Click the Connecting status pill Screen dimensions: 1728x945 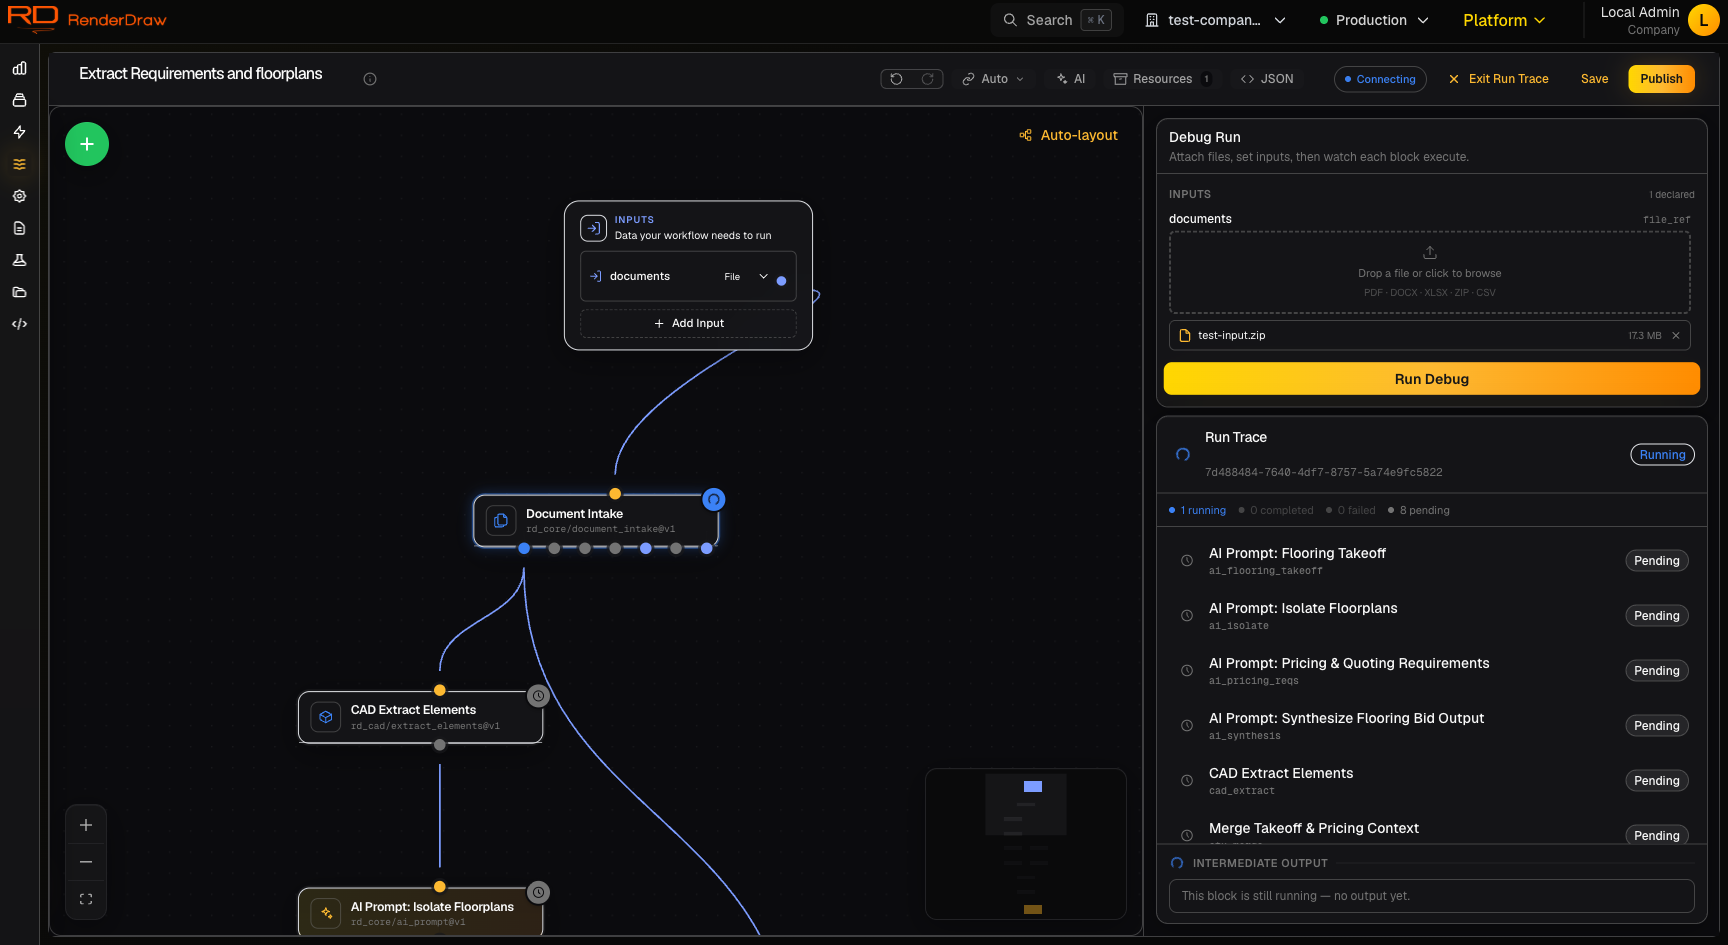[1380, 79]
